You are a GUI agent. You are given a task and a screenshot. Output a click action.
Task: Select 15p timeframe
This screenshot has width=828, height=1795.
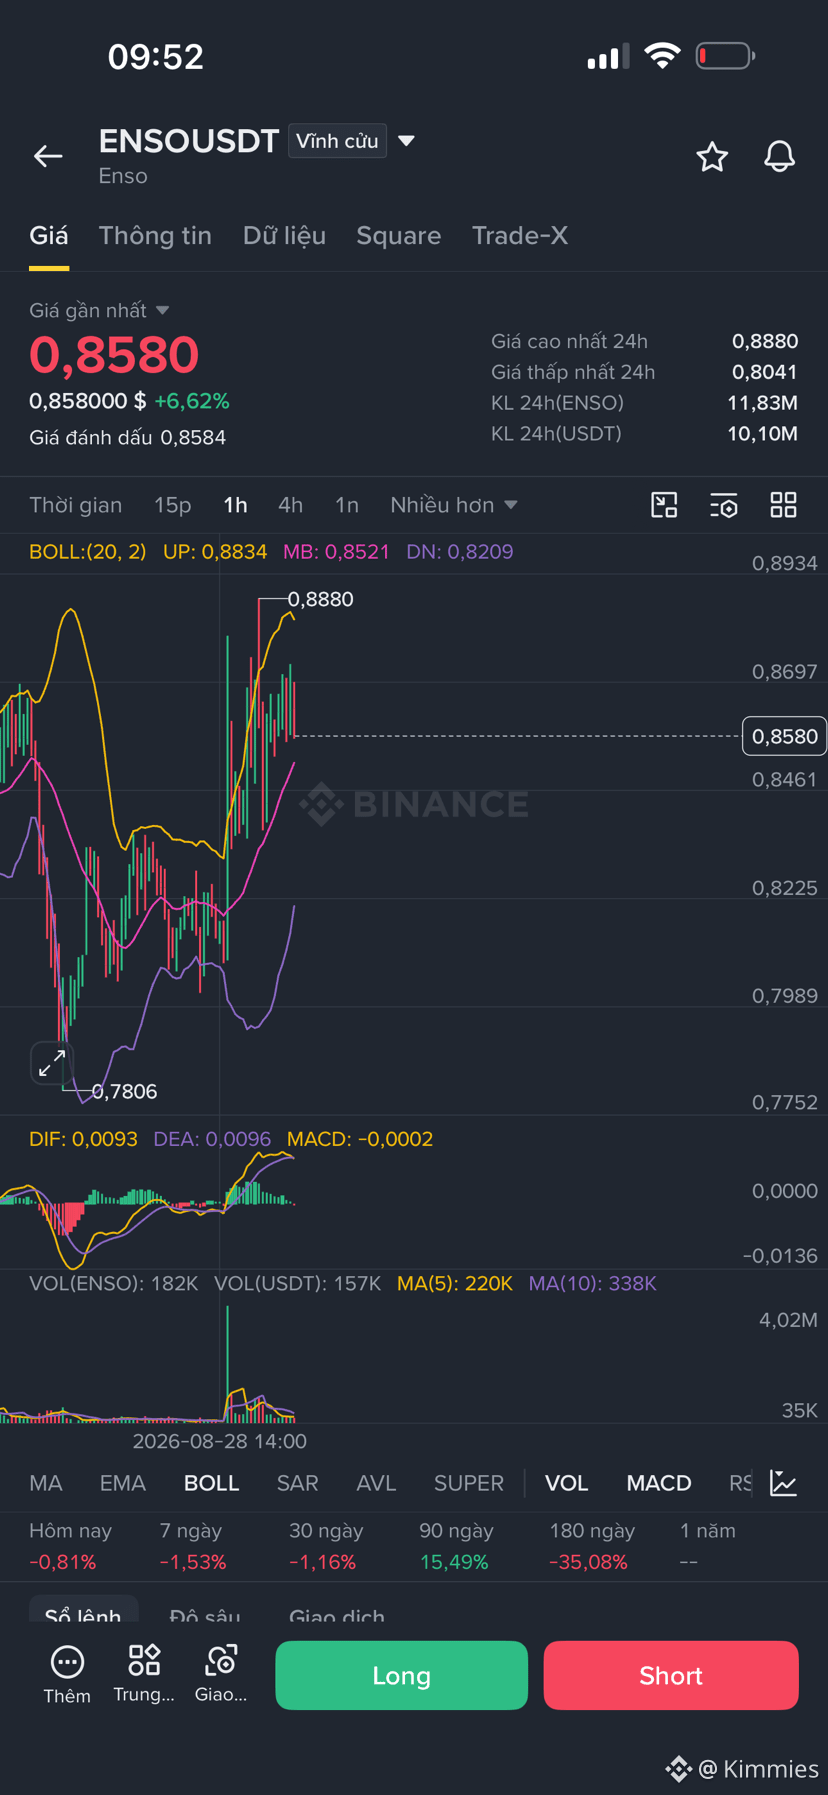click(173, 505)
